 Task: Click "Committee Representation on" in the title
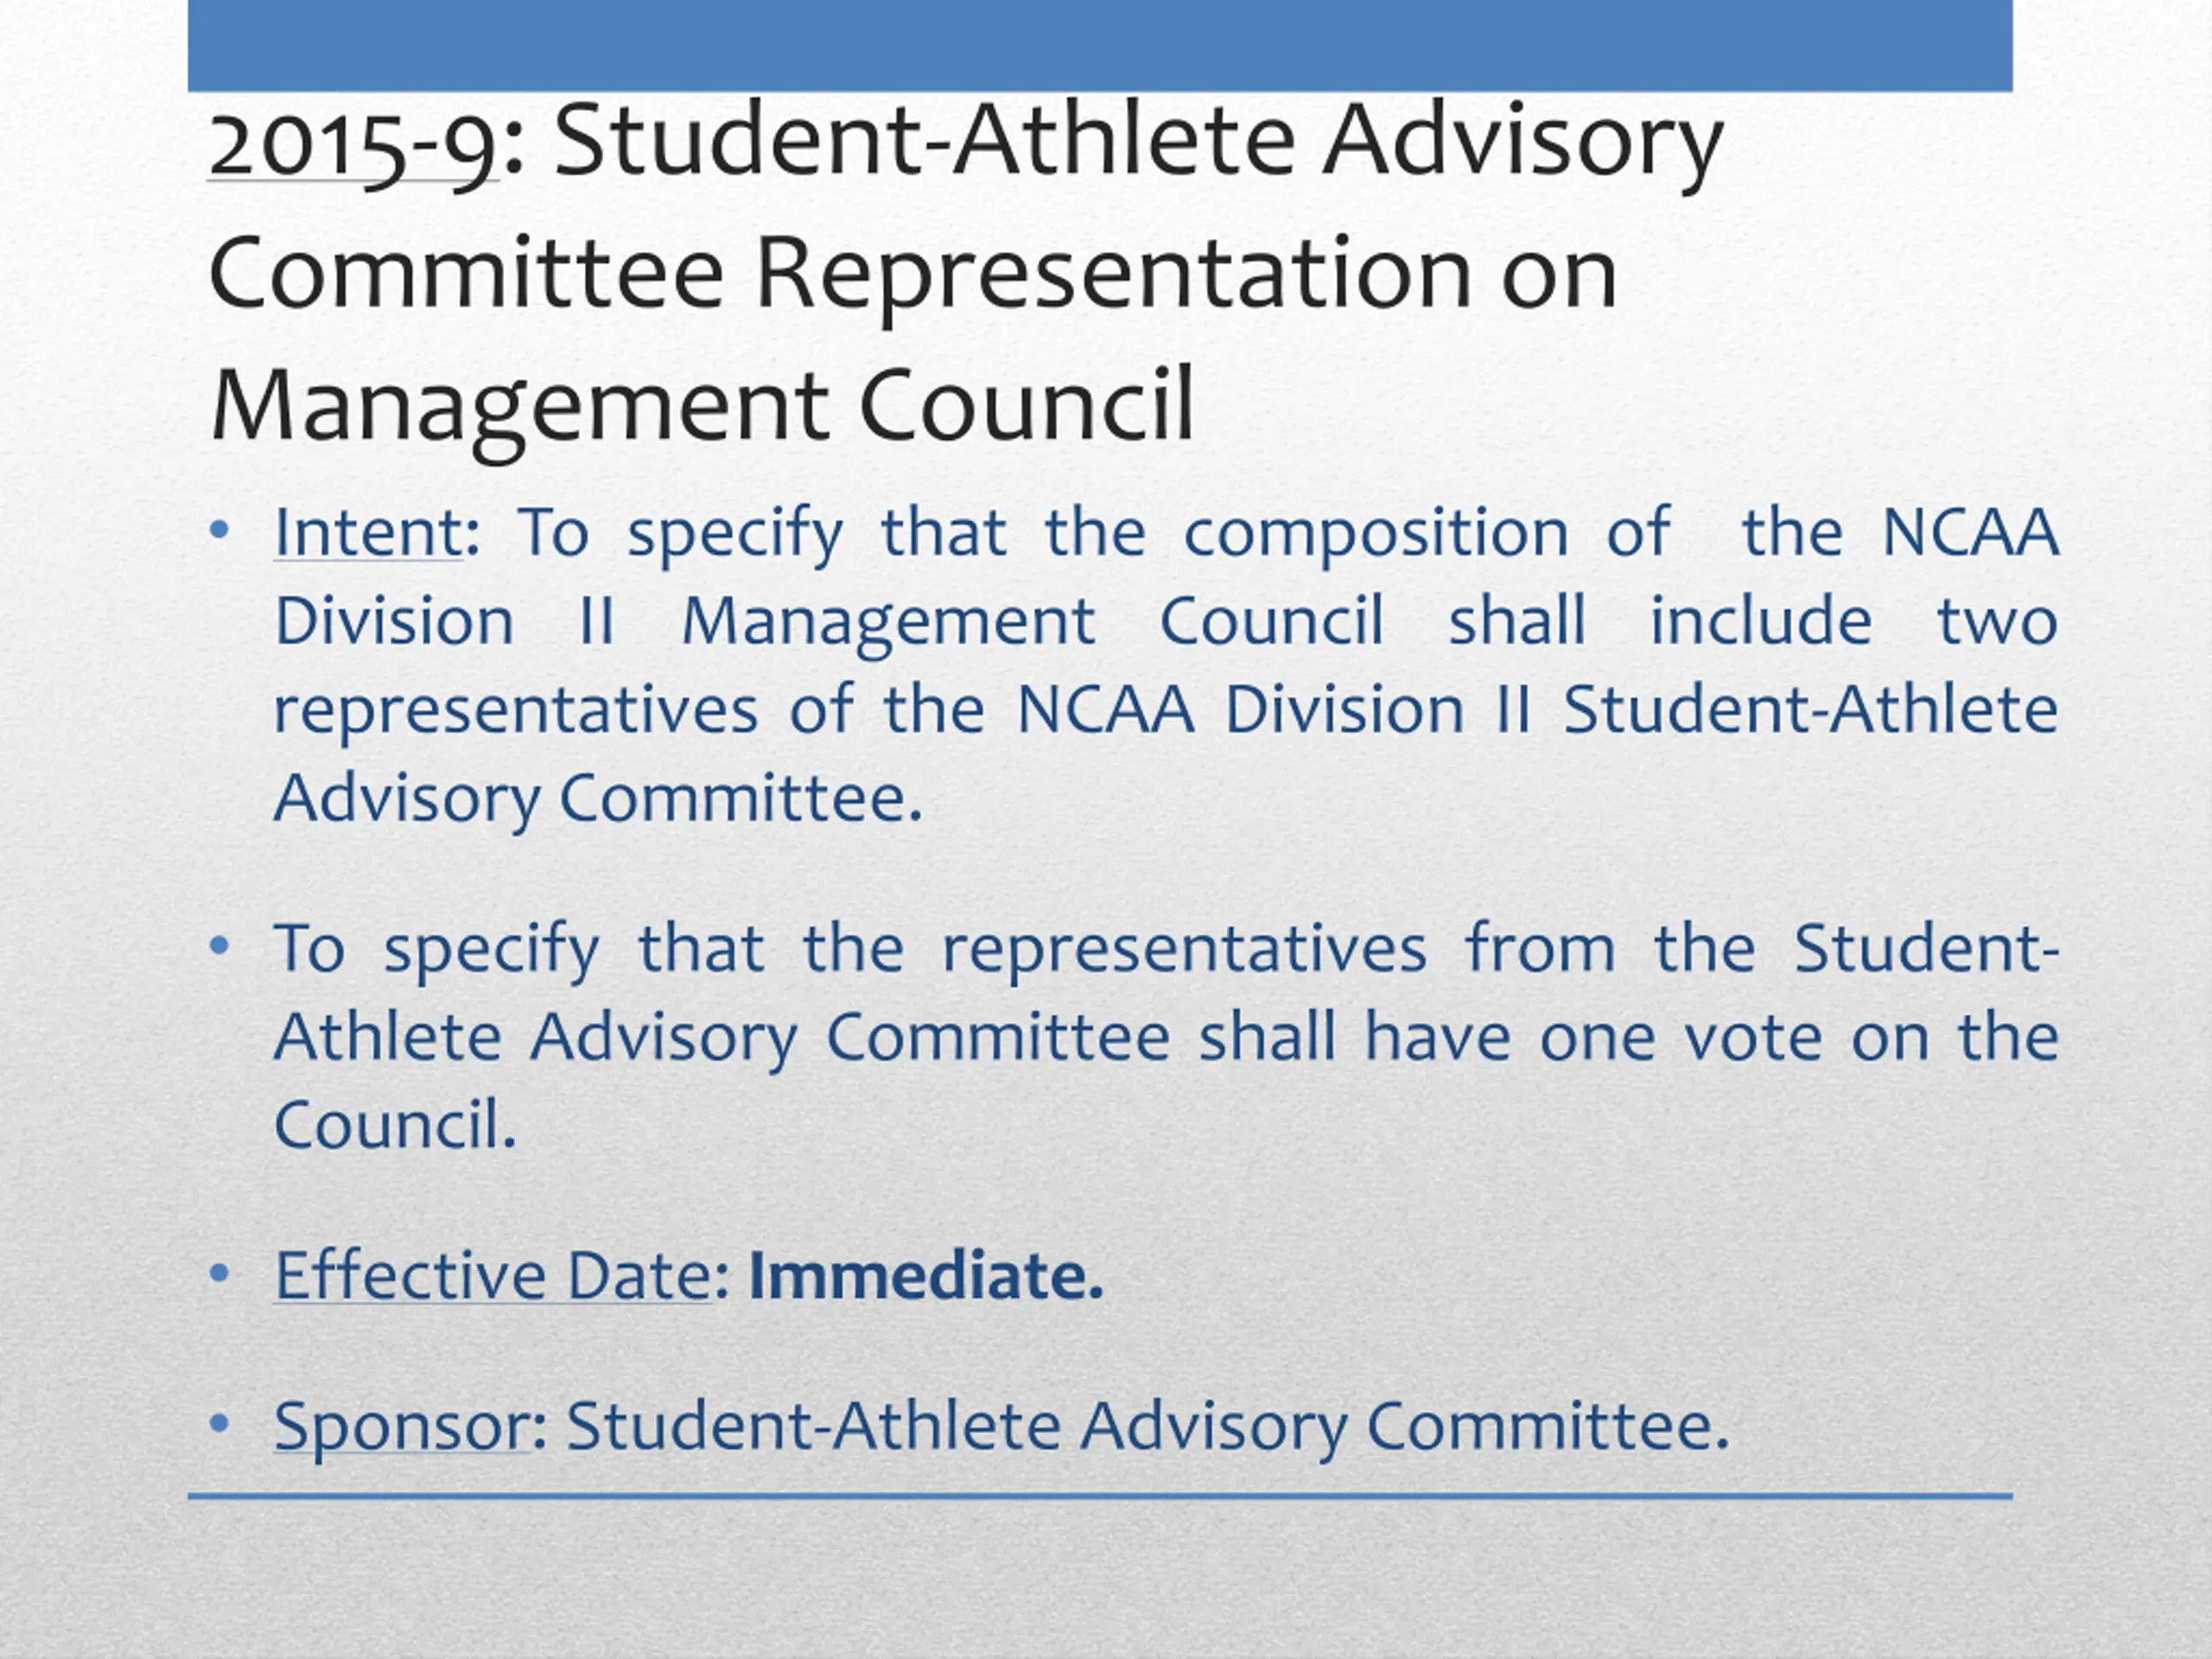point(912,272)
